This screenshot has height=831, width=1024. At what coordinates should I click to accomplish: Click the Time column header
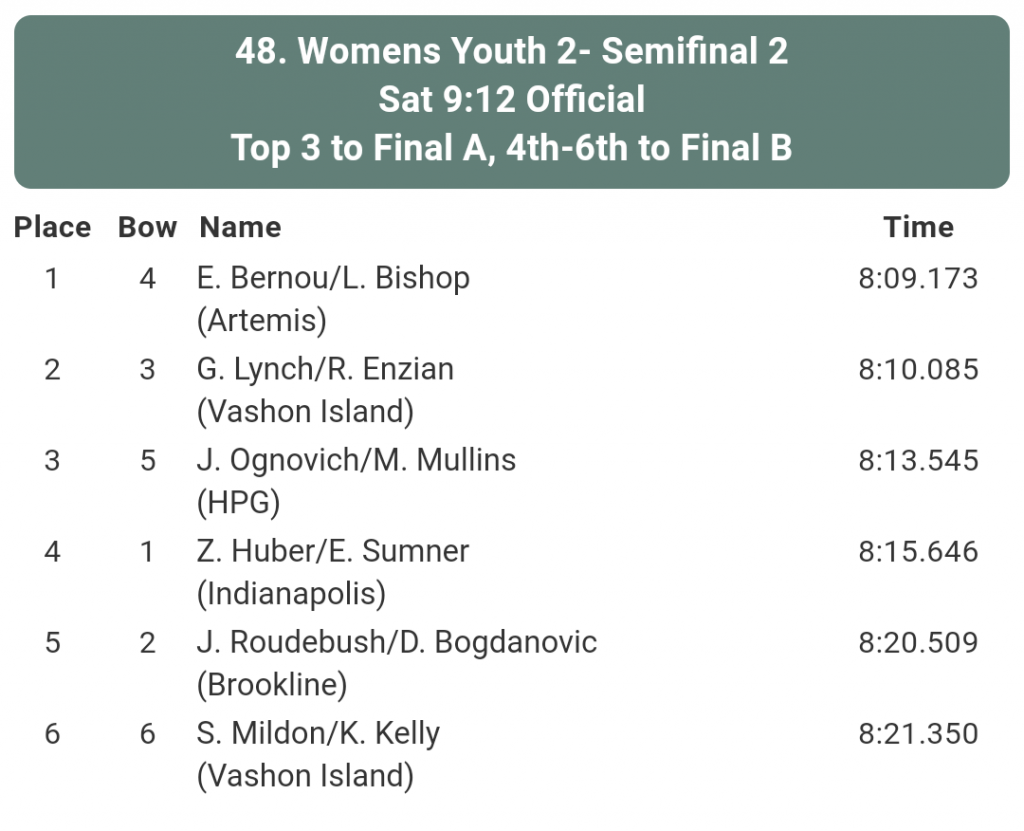[918, 227]
